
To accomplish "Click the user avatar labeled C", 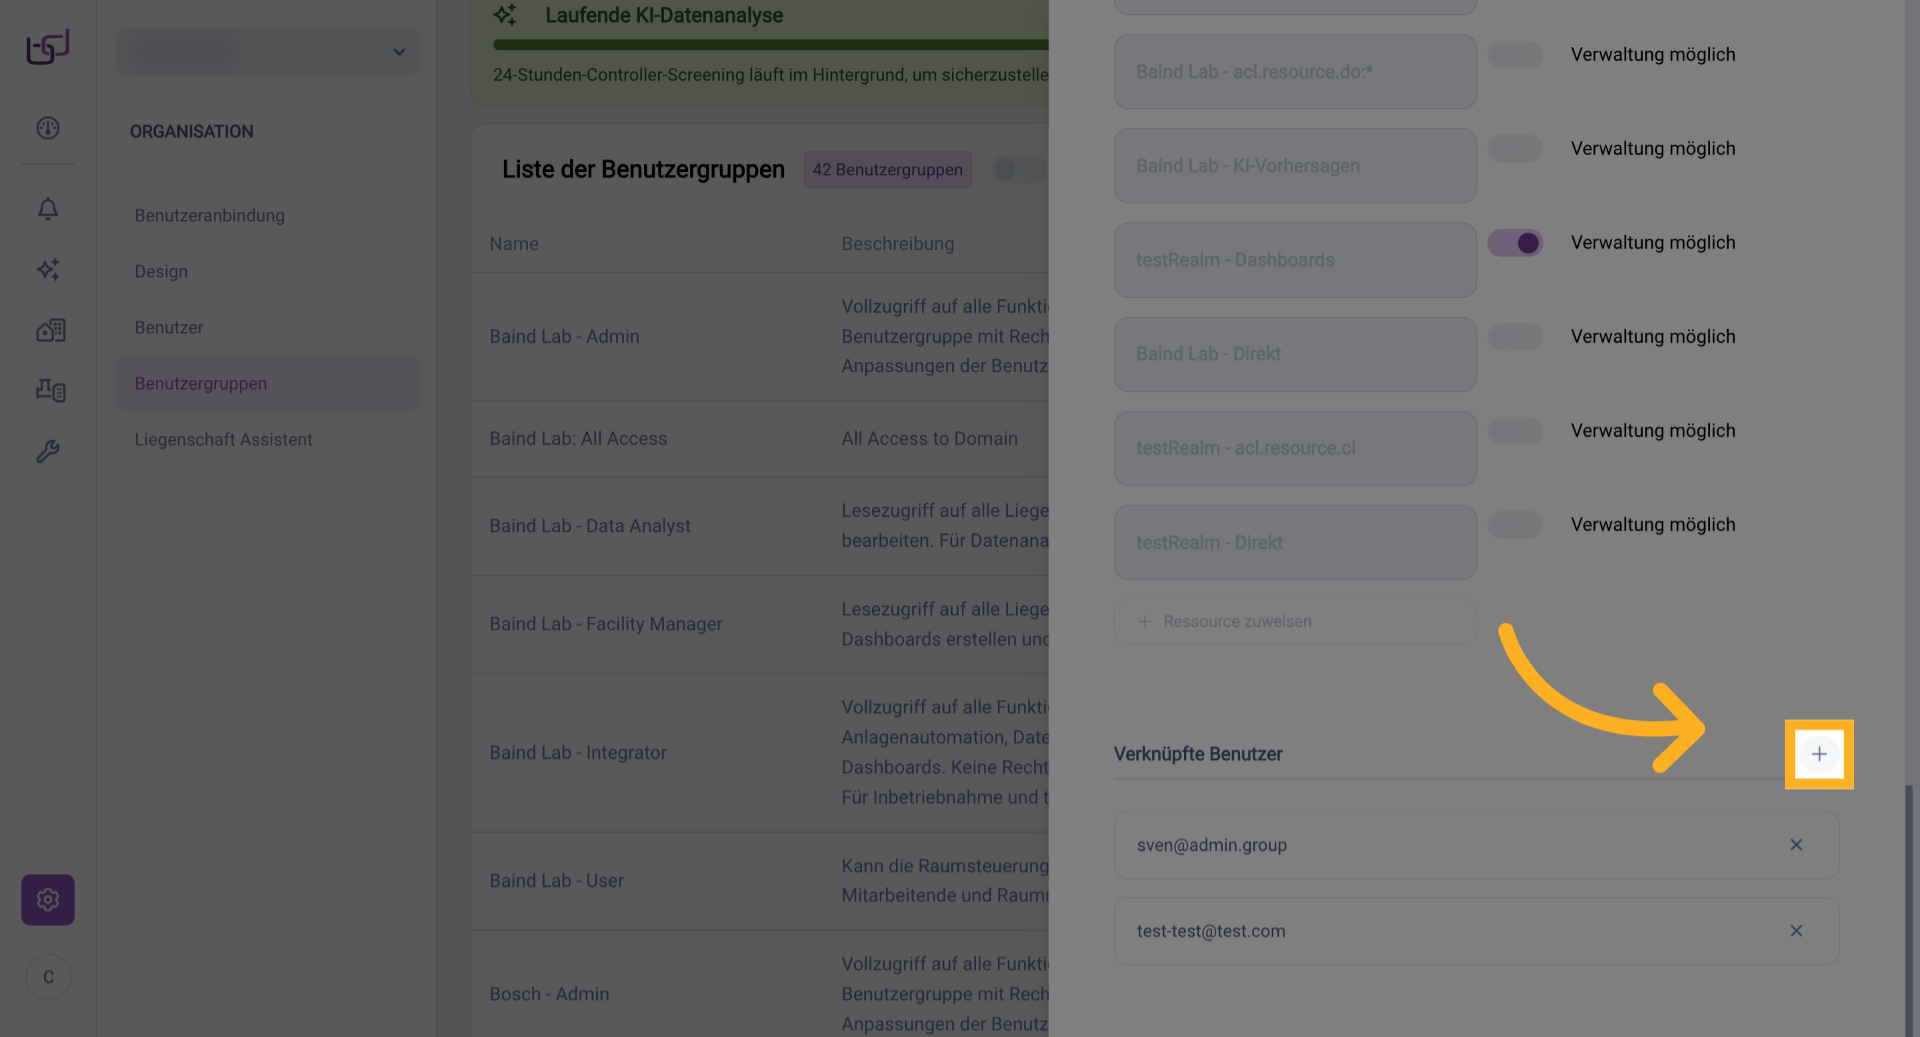I will coord(48,977).
